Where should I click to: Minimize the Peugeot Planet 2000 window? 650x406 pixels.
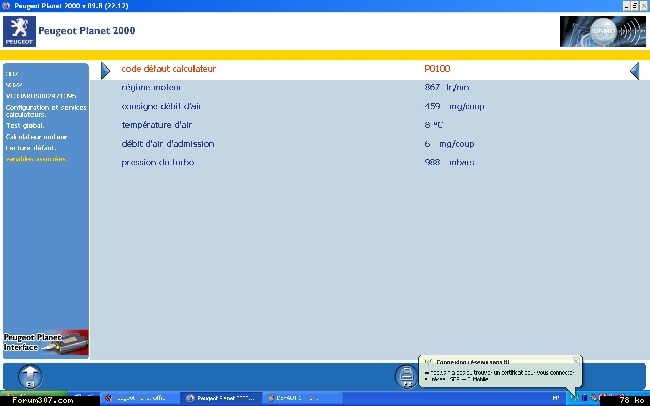[626, 6]
